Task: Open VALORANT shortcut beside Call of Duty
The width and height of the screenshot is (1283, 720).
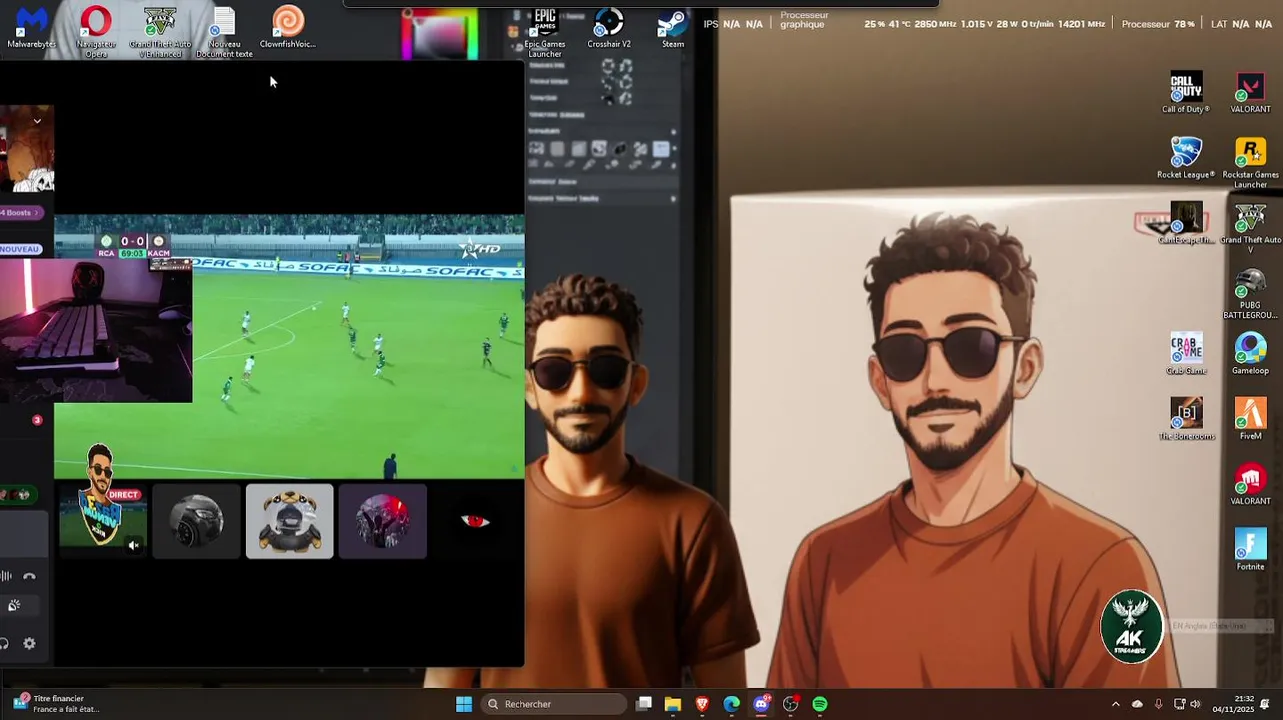Action: 1250,93
